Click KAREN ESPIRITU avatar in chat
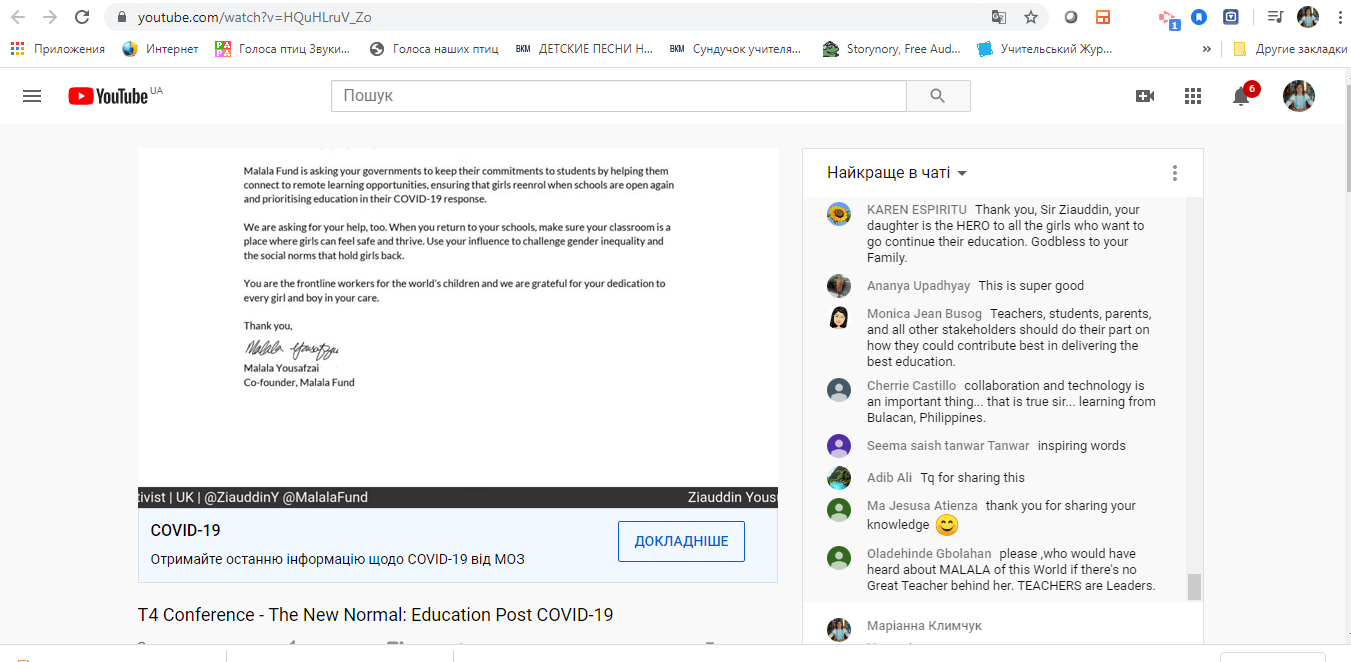Image resolution: width=1351 pixels, height=662 pixels. click(839, 214)
